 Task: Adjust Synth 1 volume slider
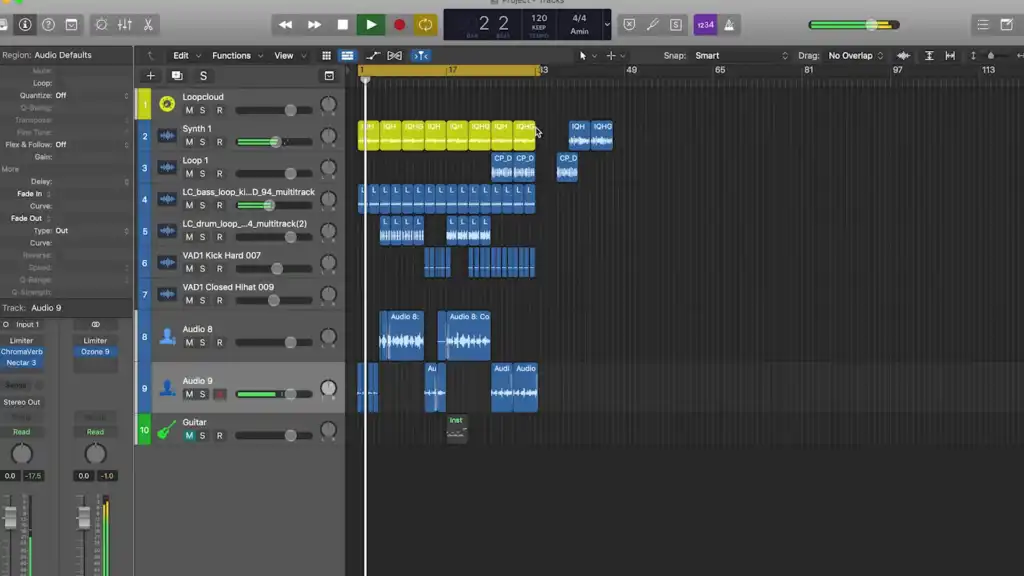(274, 142)
